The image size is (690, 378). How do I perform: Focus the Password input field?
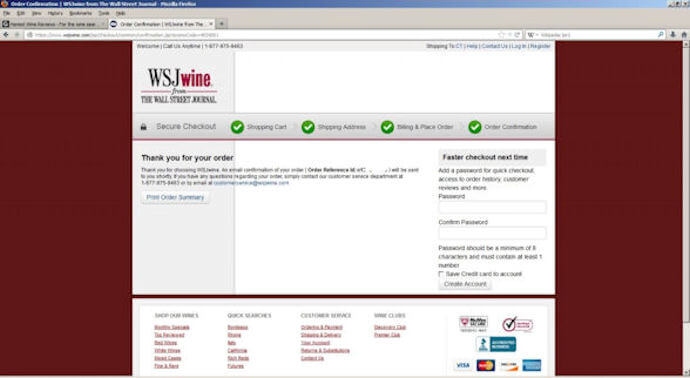(492, 207)
